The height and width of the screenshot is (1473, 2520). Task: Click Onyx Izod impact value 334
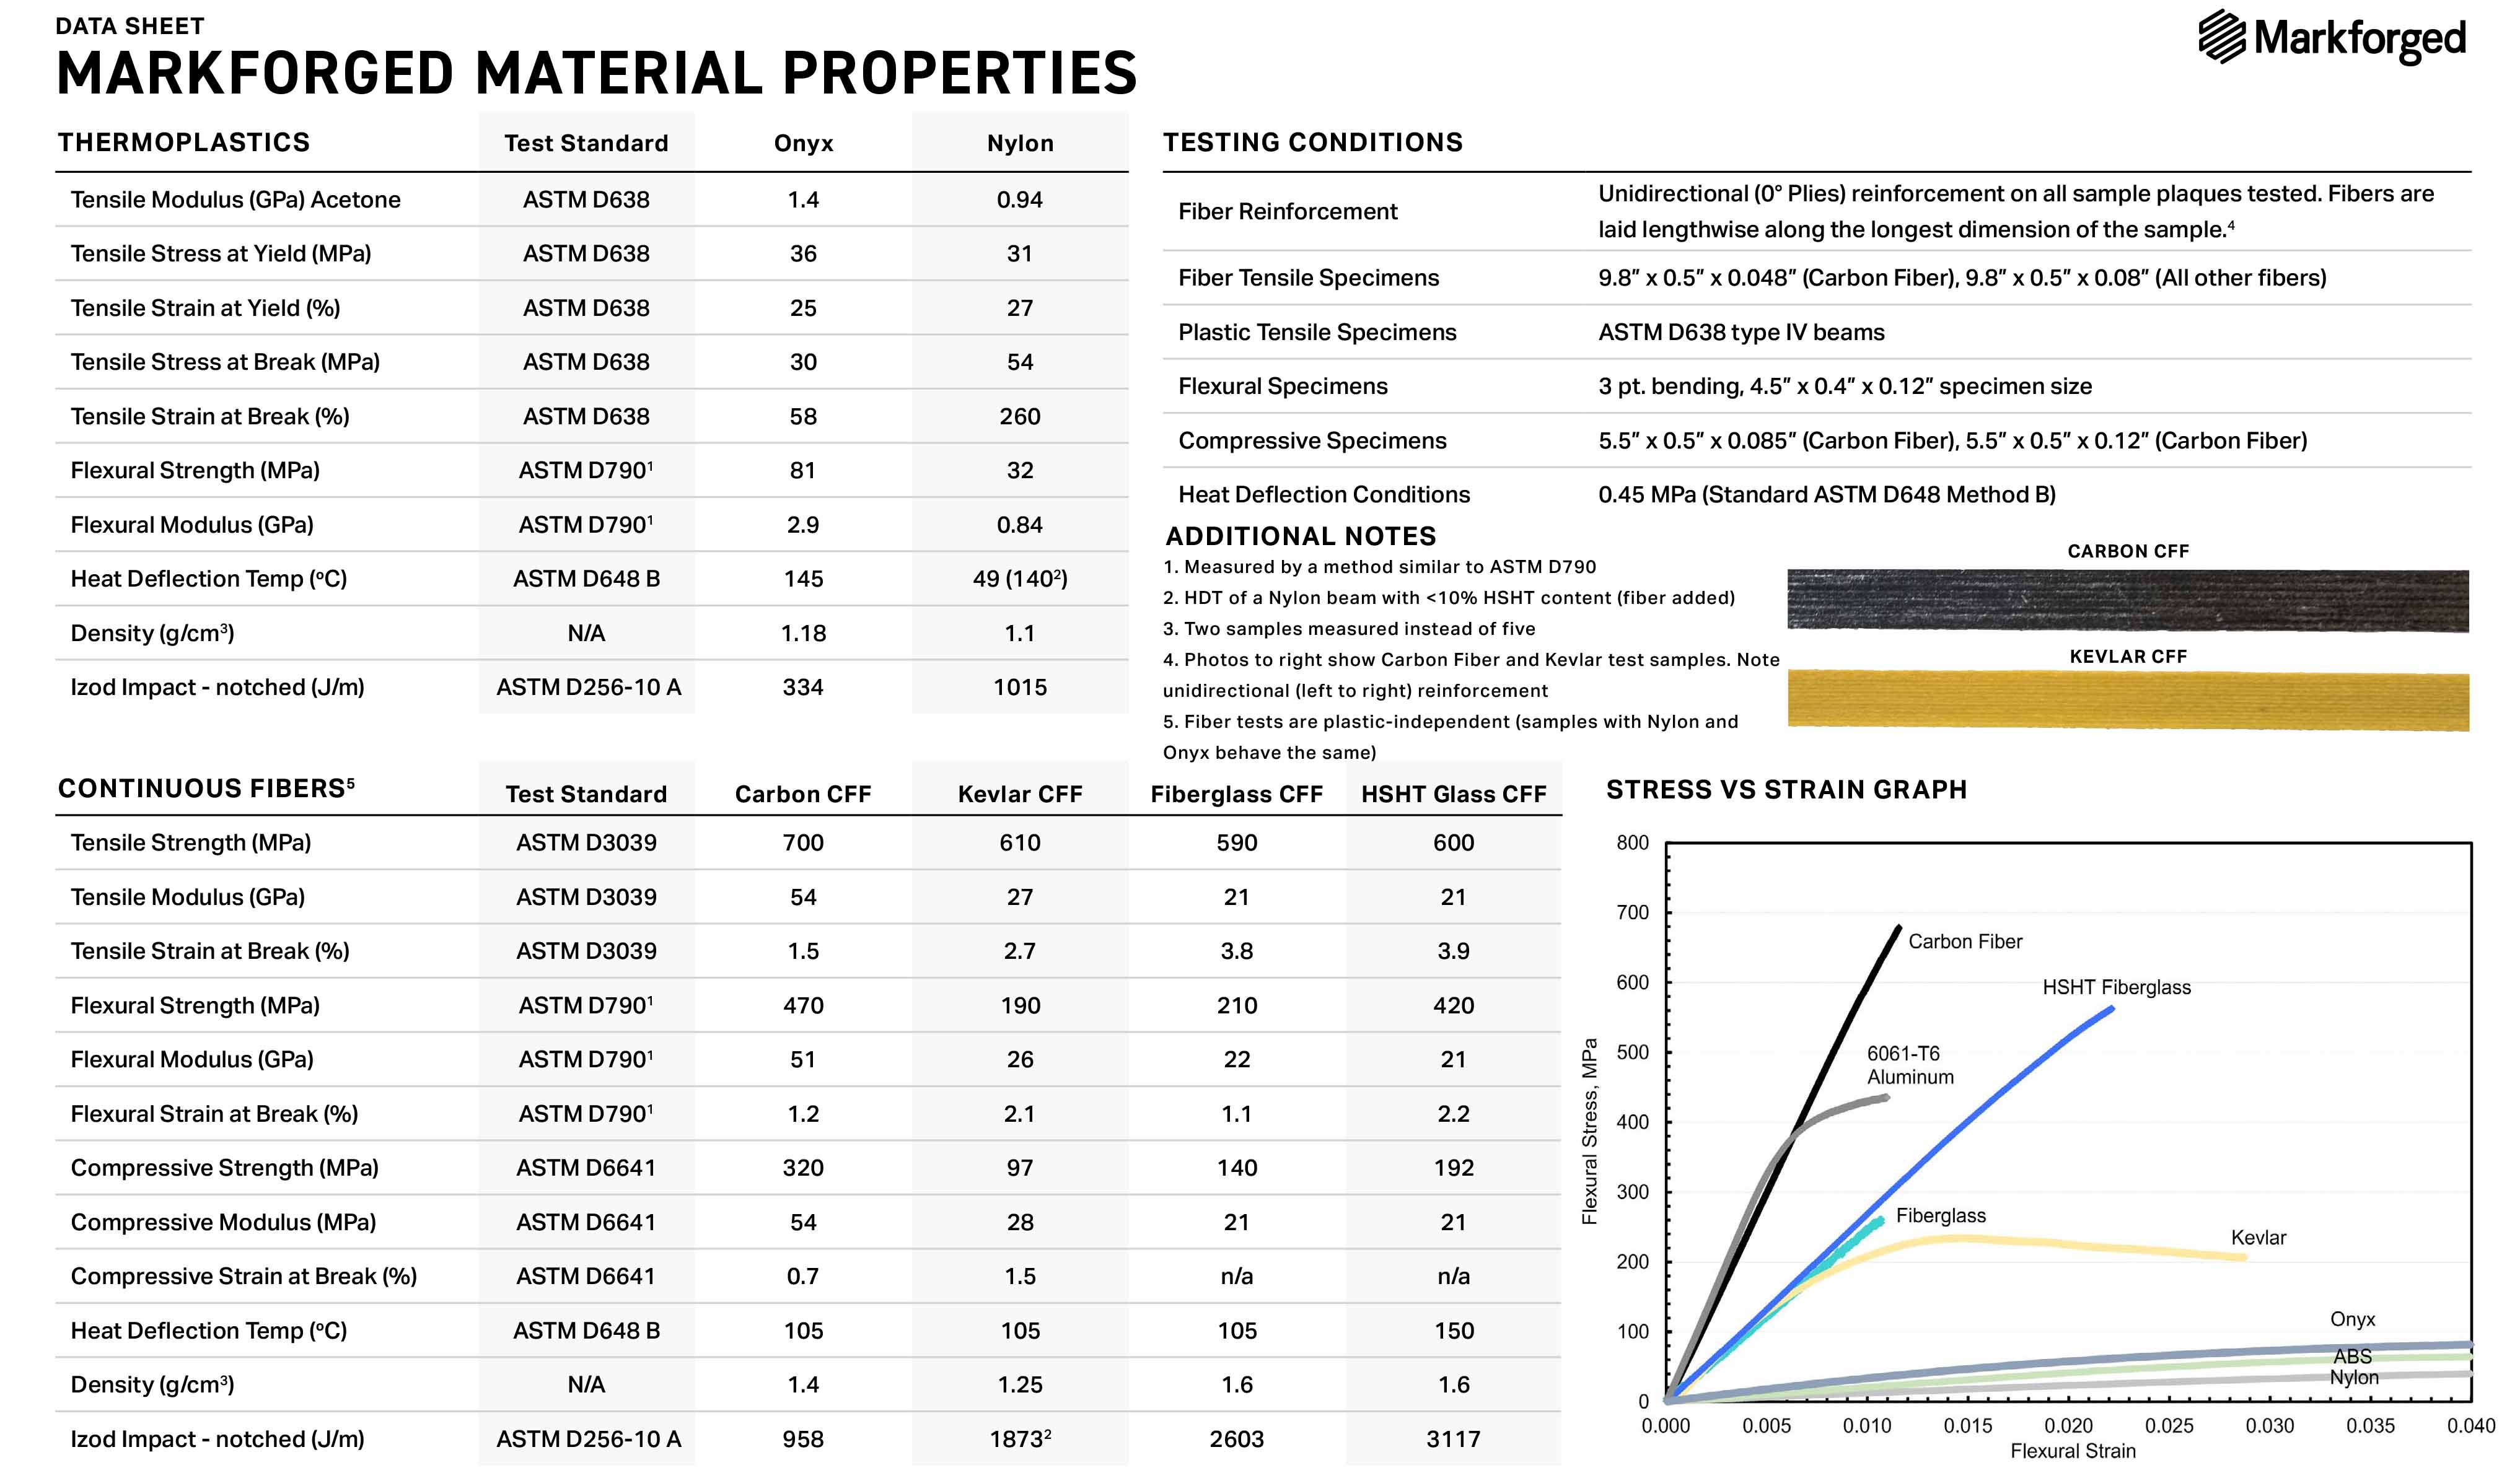803,687
